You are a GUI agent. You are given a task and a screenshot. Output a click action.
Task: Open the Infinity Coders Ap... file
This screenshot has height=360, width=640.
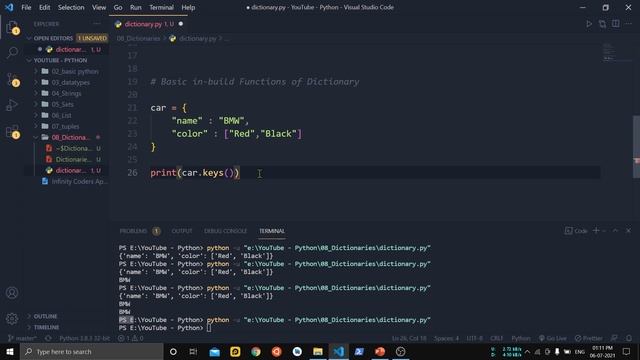(80, 182)
